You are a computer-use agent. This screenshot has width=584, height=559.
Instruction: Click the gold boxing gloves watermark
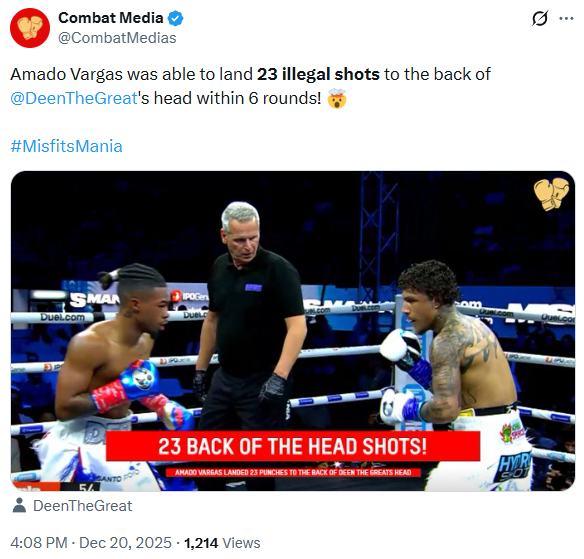pyautogui.click(x=551, y=194)
